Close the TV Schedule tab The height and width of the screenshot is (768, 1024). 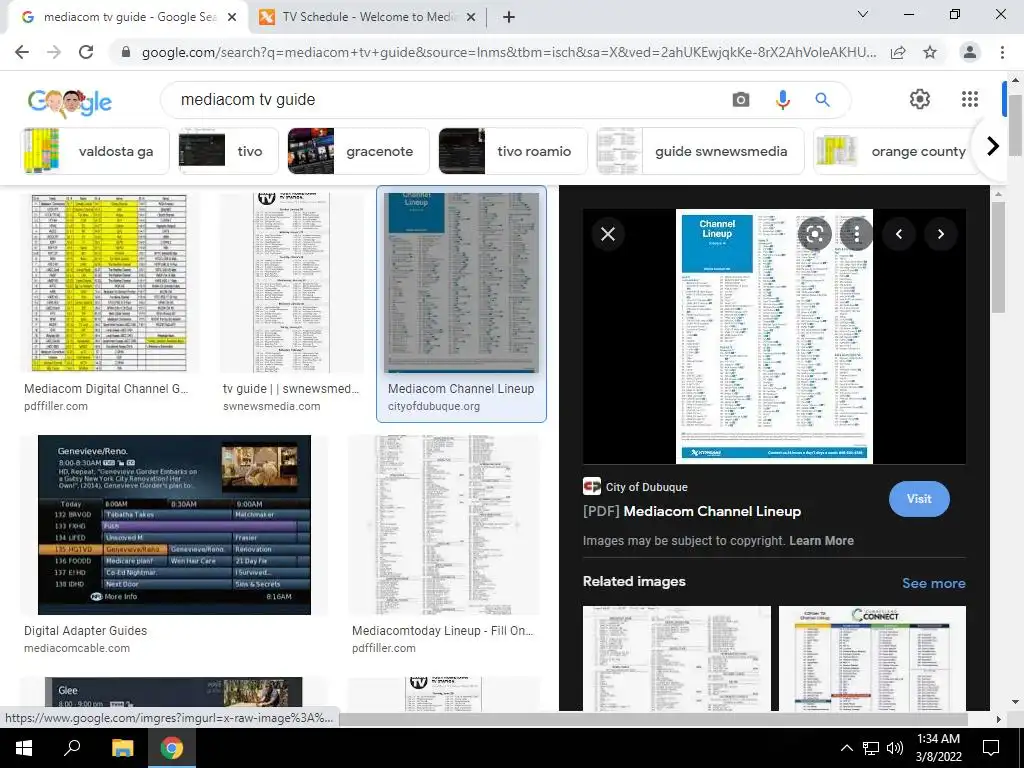(x=470, y=17)
